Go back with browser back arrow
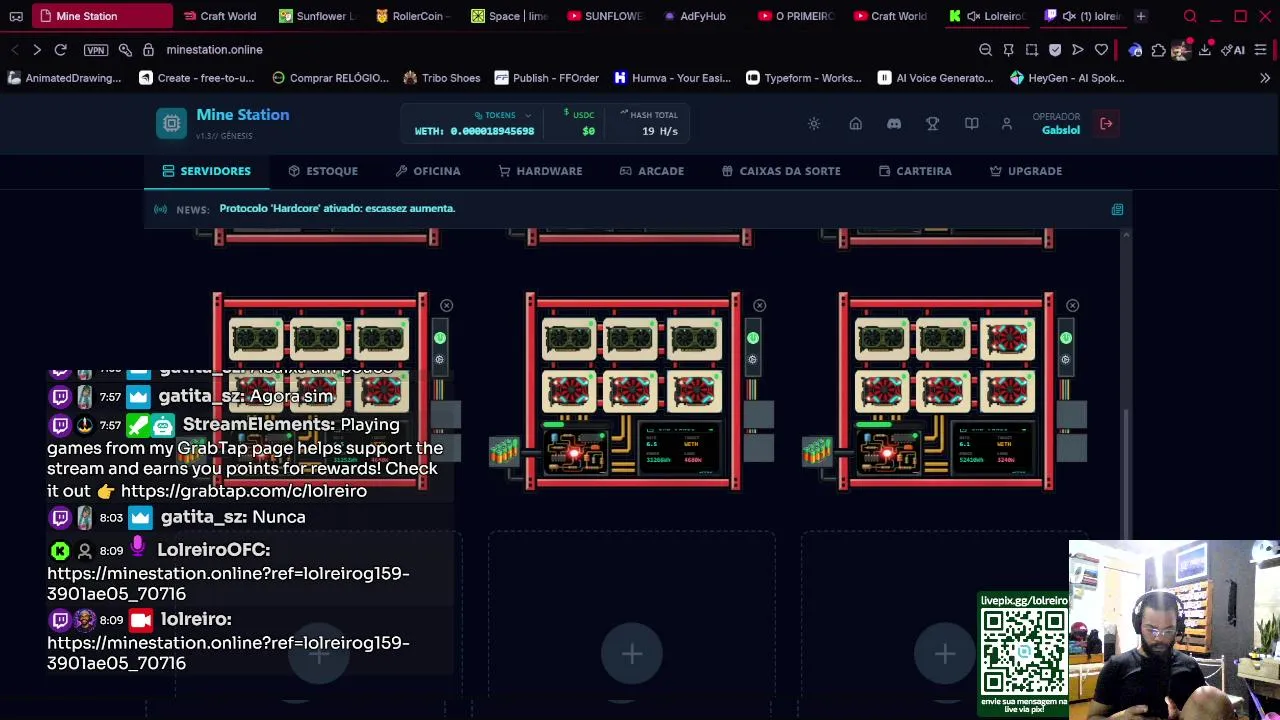 14,49
